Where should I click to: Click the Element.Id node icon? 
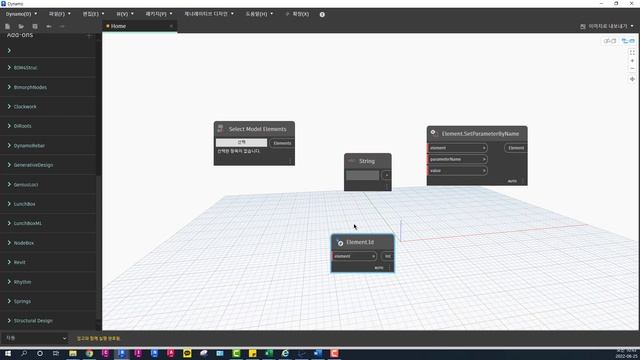[x=340, y=242]
